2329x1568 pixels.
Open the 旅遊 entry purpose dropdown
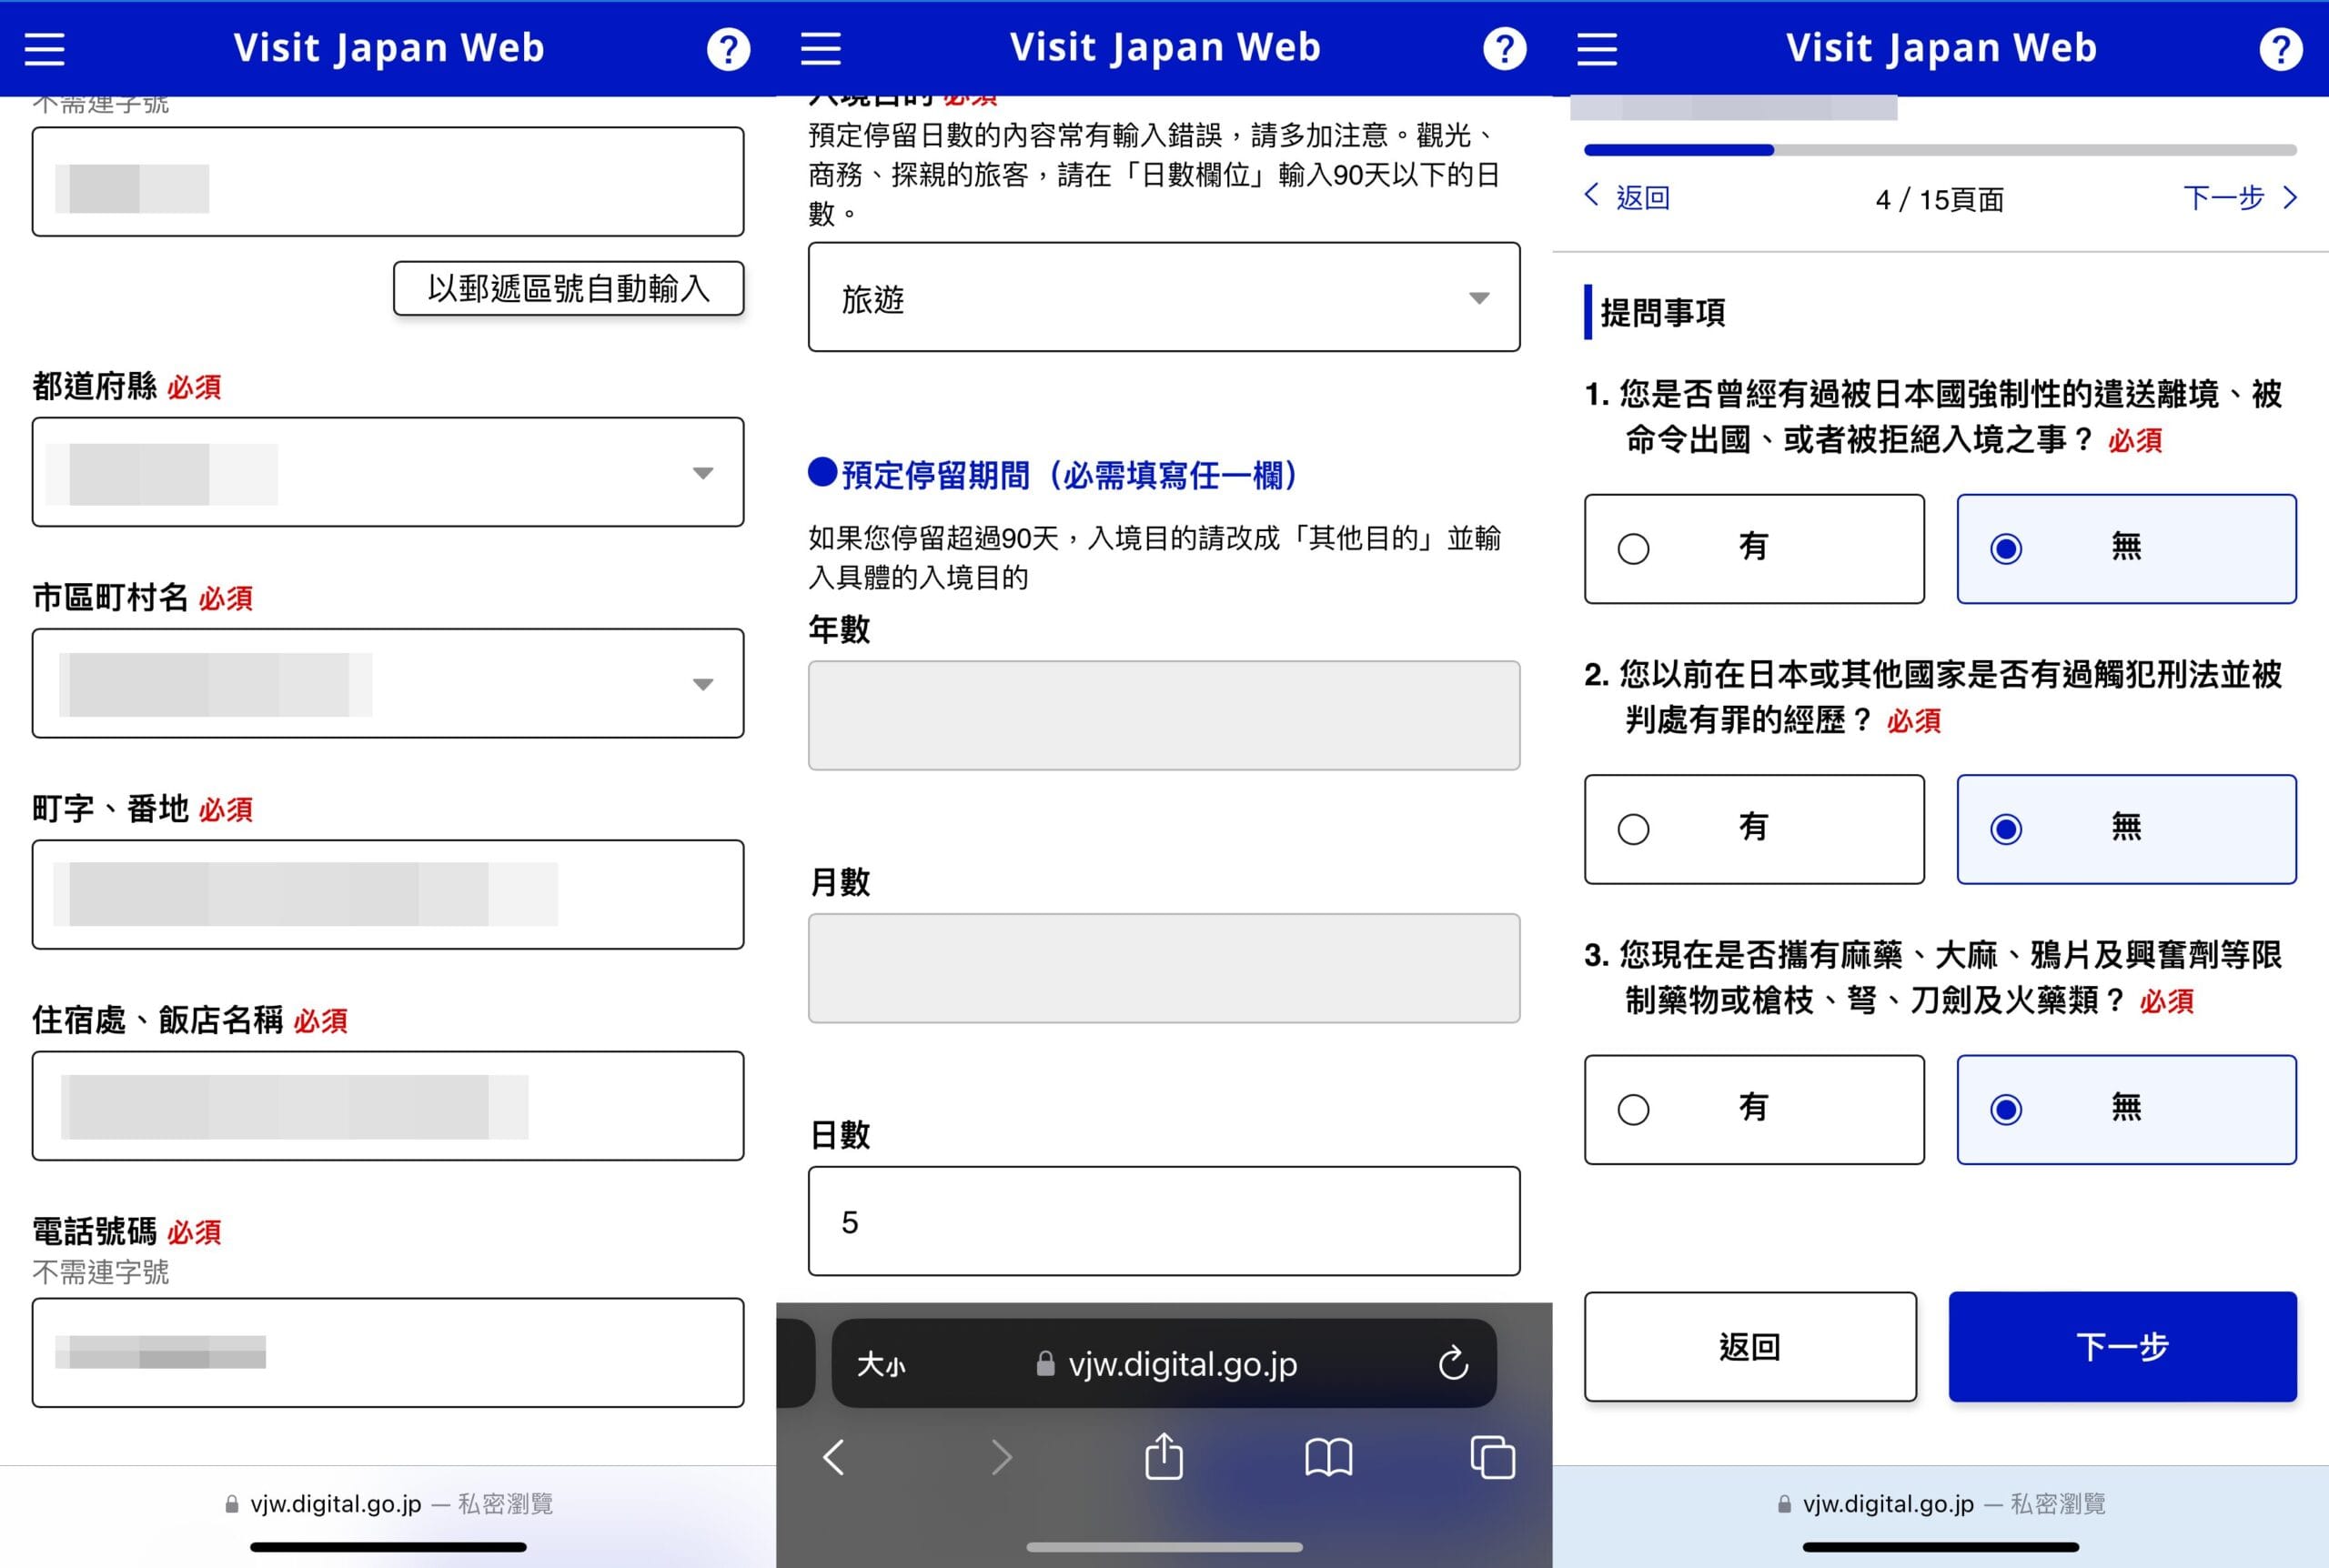point(1164,297)
